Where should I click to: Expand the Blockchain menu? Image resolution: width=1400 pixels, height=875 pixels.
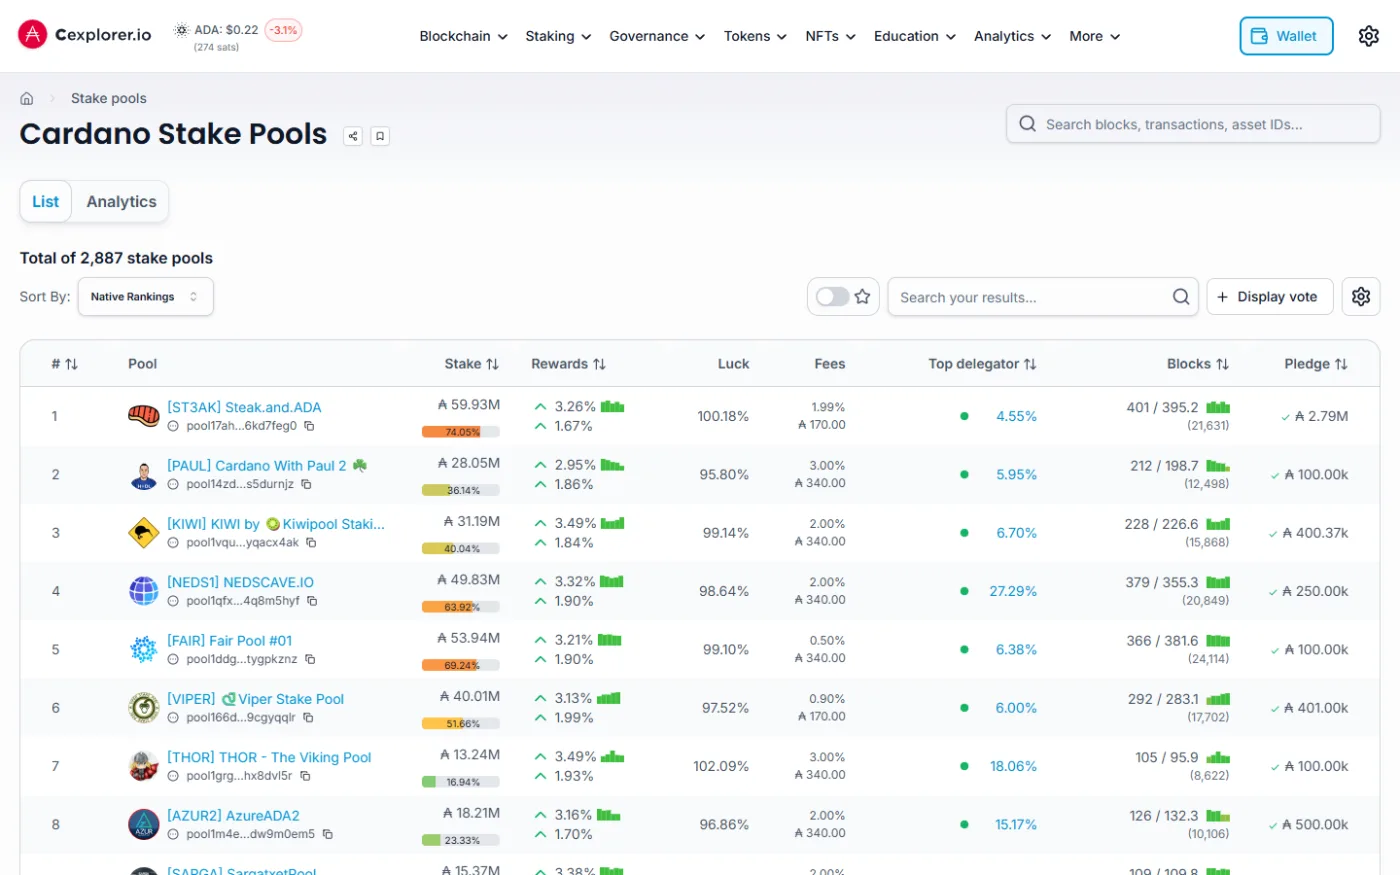coord(463,36)
